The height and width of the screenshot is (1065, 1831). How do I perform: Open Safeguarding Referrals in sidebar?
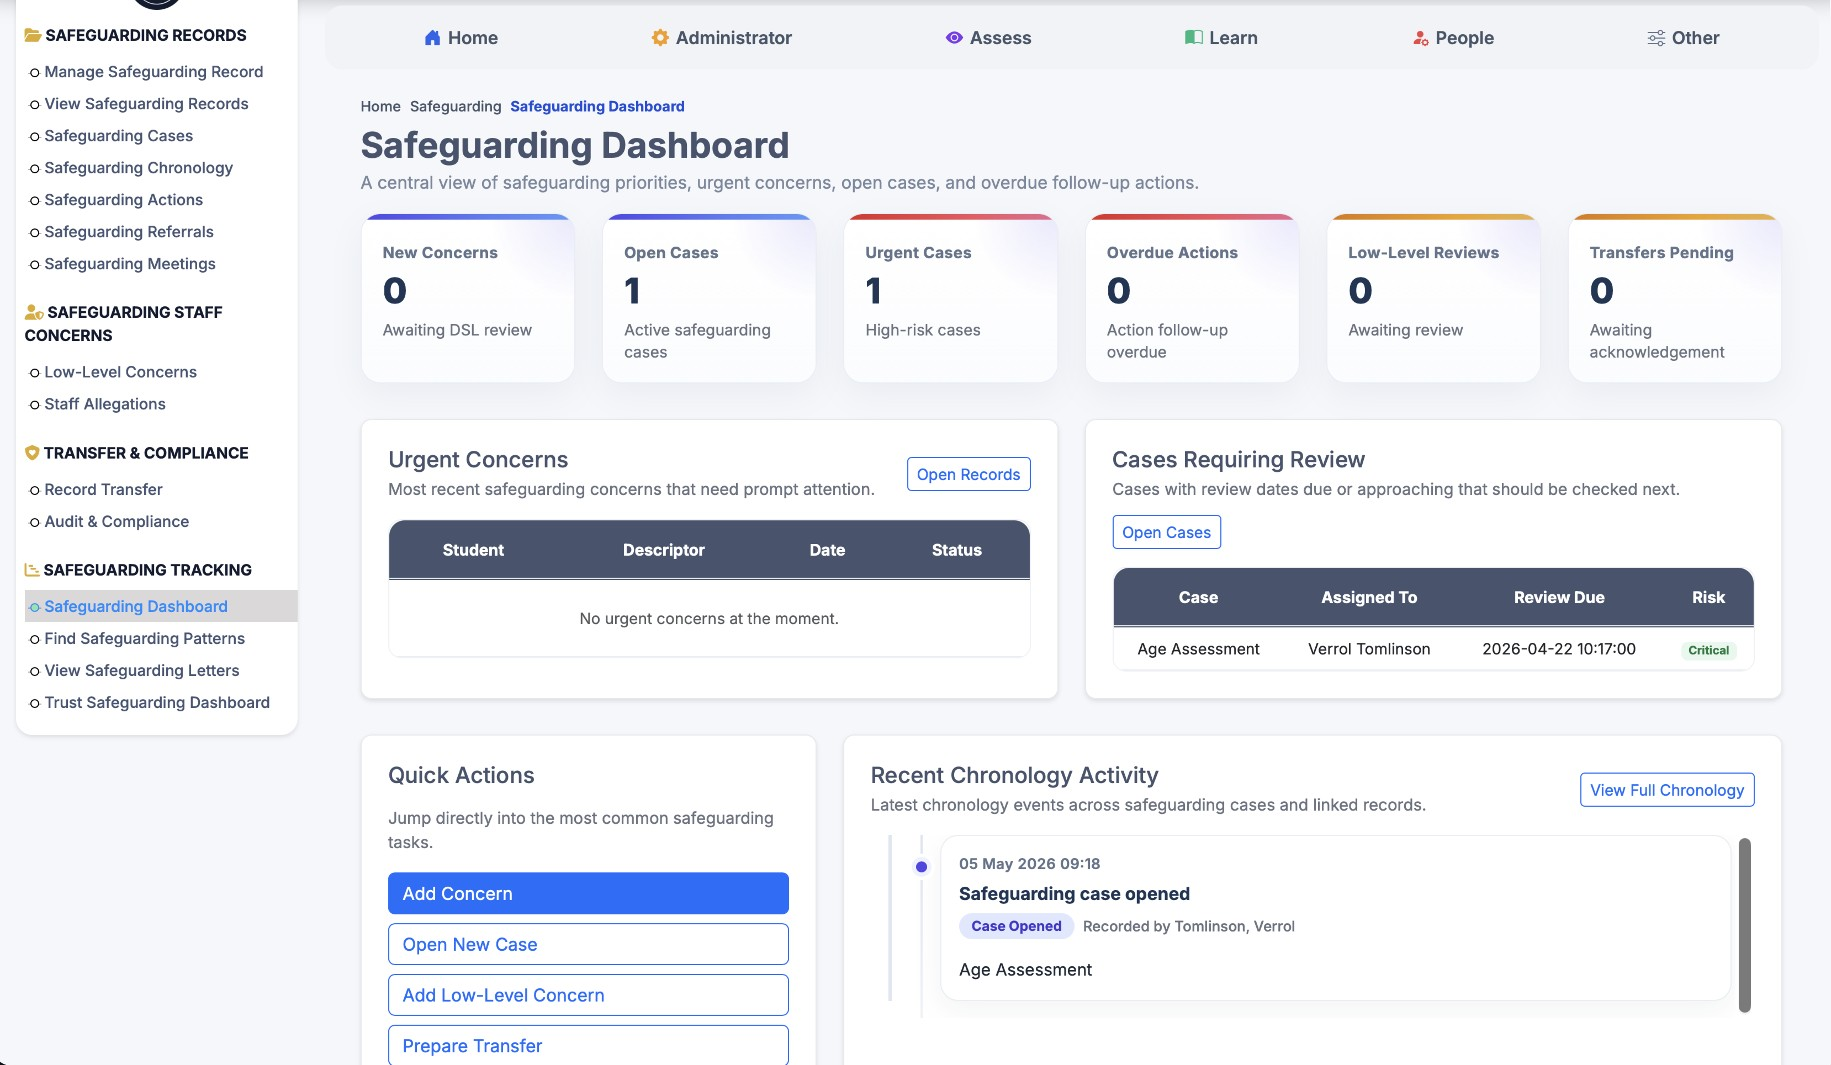tap(129, 232)
